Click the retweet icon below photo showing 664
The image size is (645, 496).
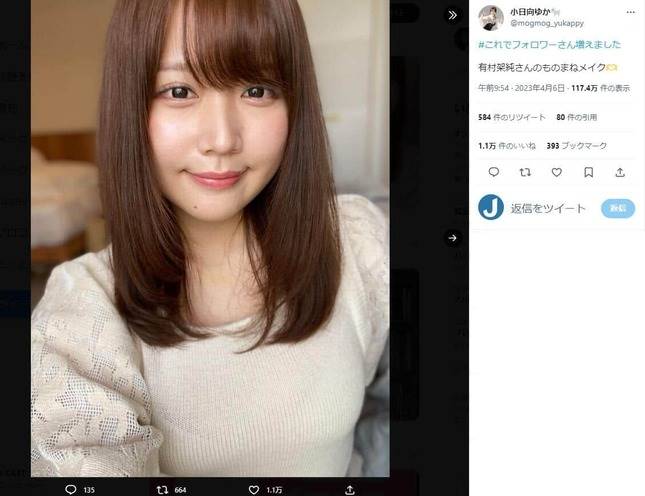pyautogui.click(x=162, y=489)
